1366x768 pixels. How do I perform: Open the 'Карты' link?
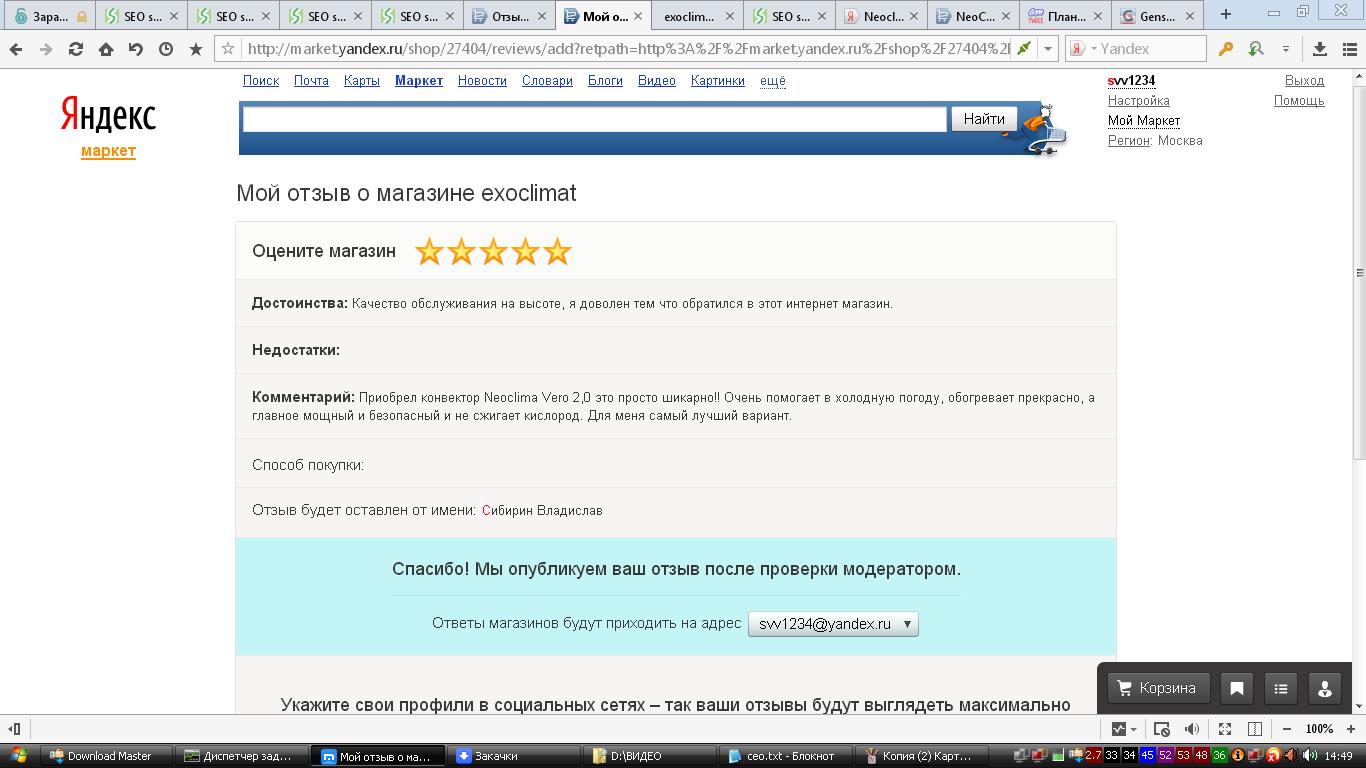(361, 81)
